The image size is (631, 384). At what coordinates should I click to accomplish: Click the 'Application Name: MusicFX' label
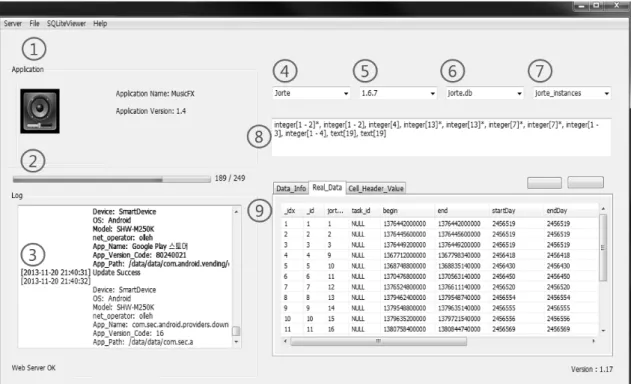155,94
